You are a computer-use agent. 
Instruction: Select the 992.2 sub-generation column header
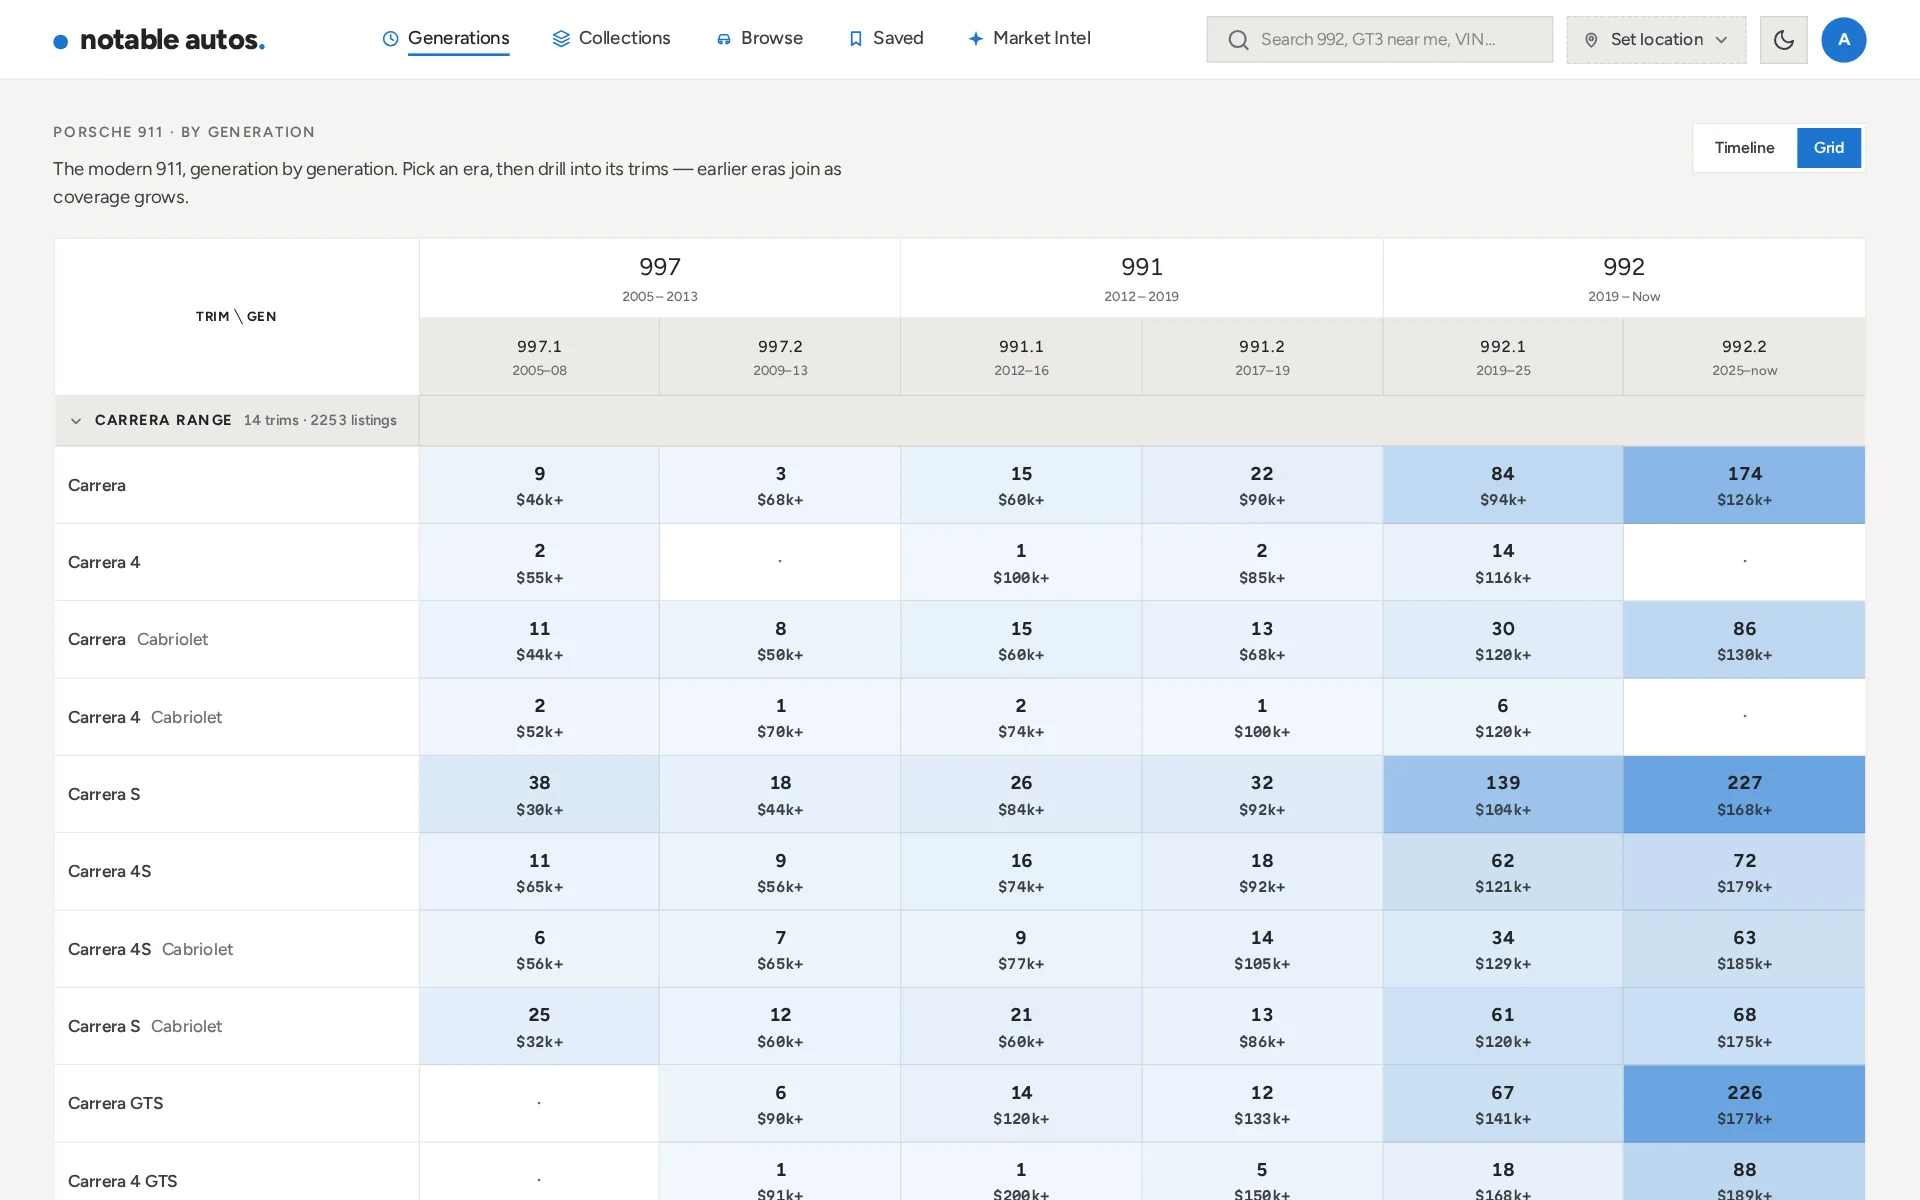(x=1744, y=357)
